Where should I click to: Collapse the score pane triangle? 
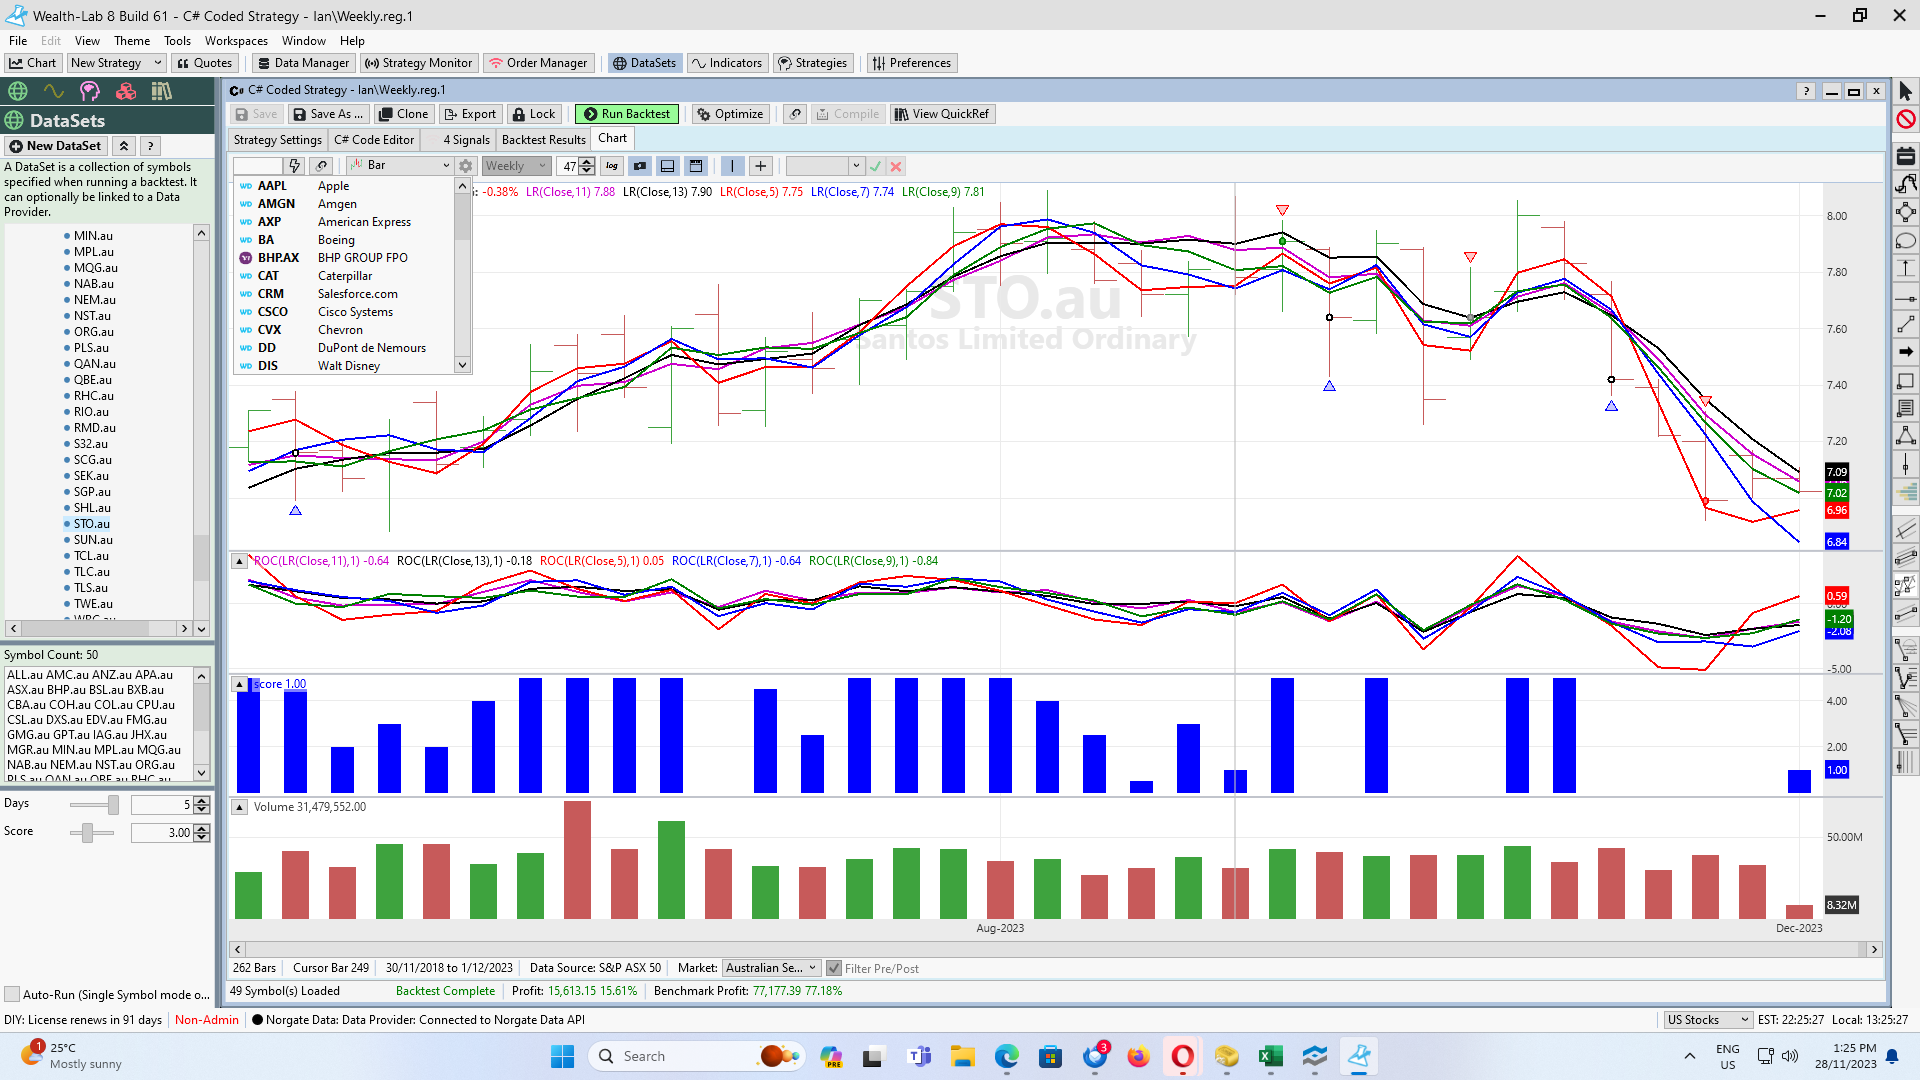(x=240, y=685)
